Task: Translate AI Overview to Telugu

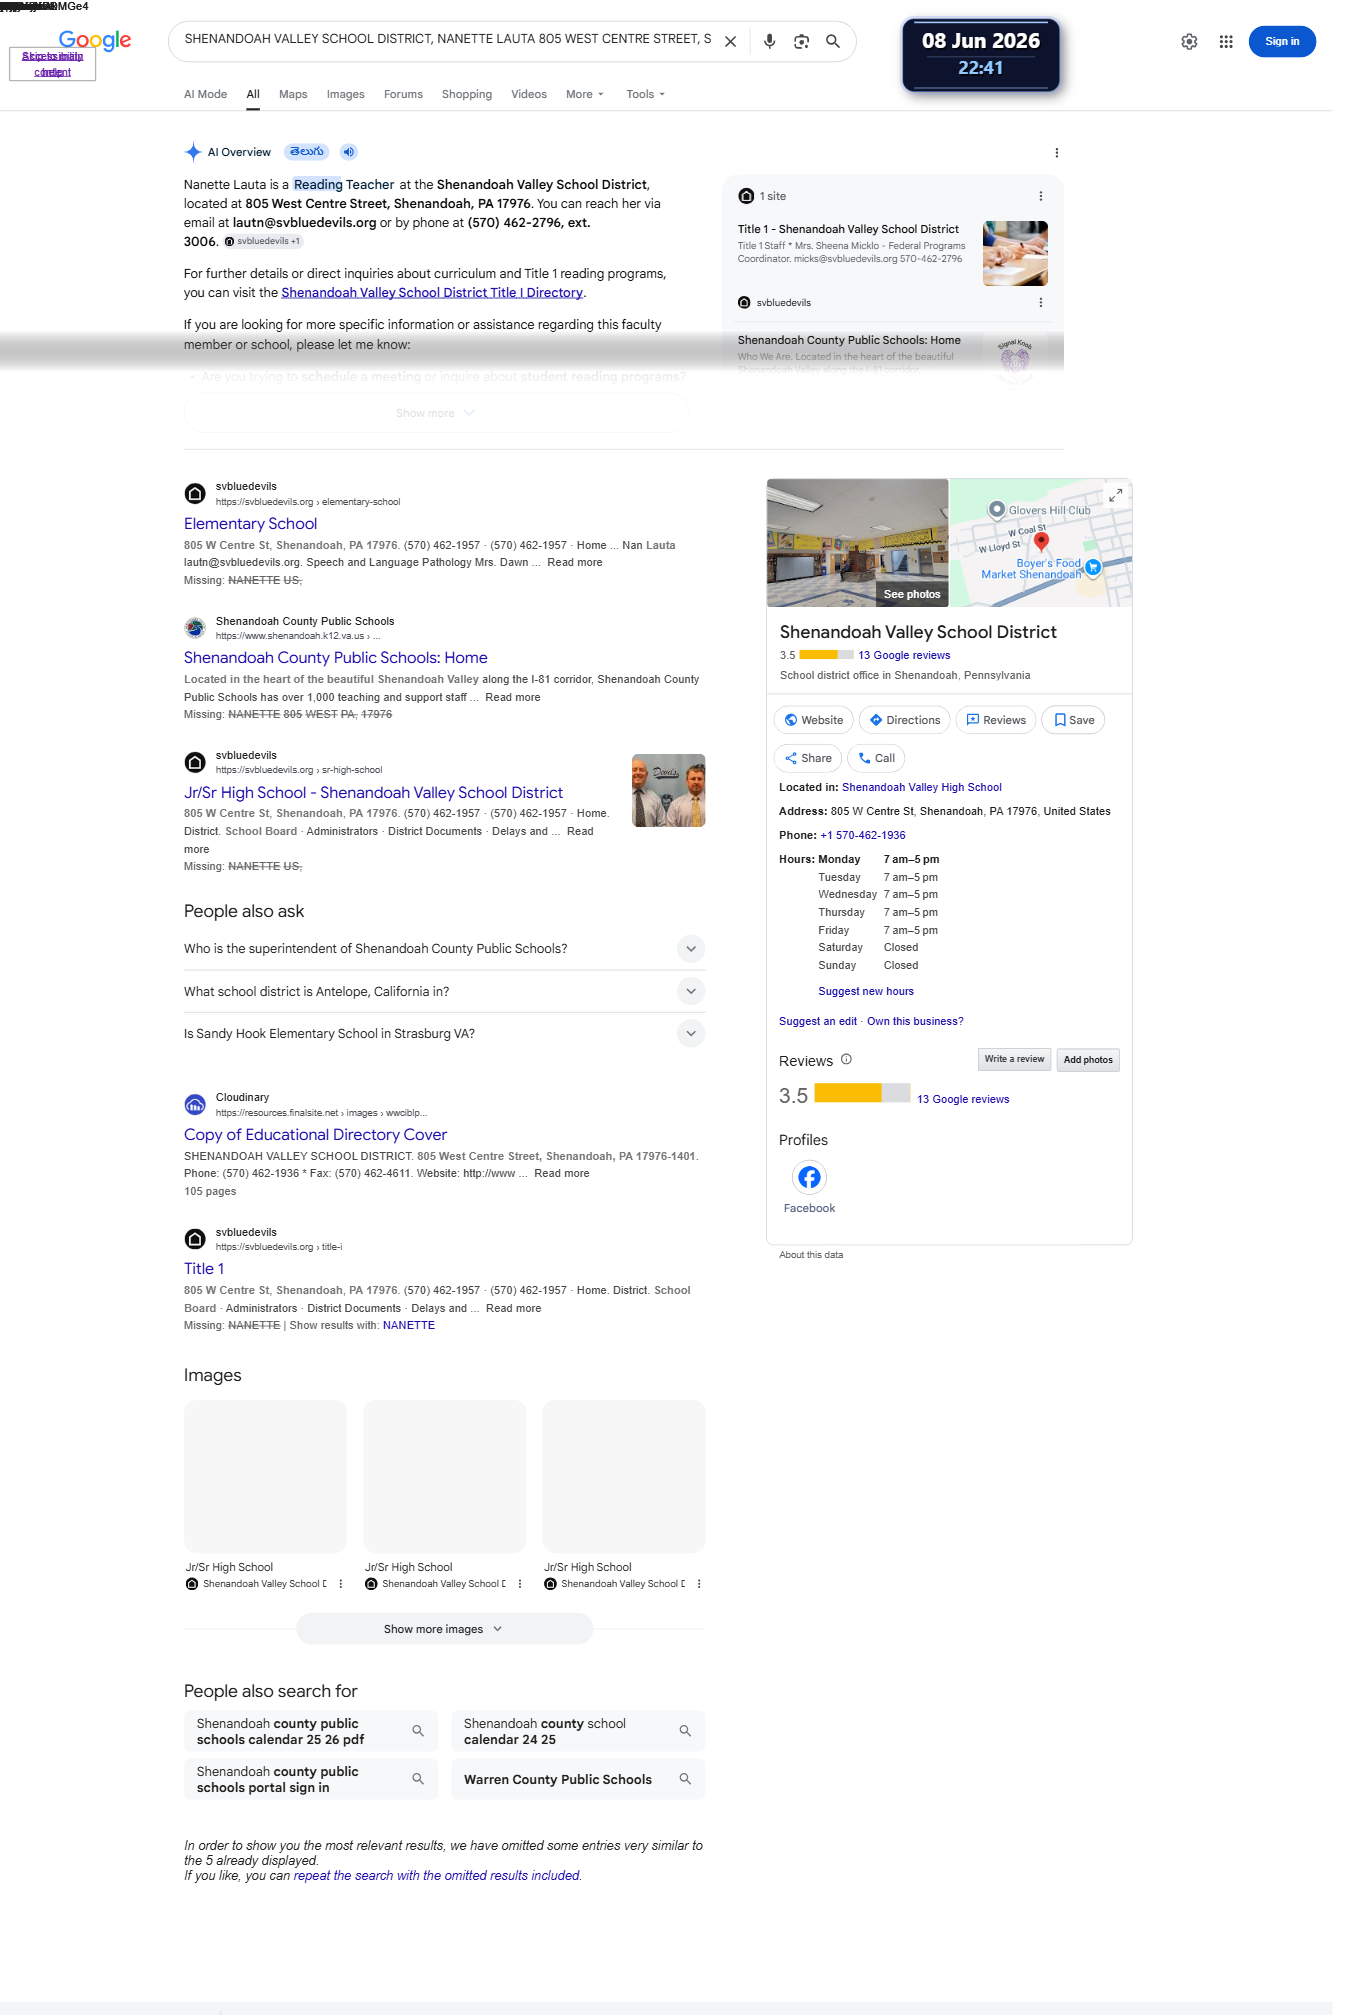Action: click(x=306, y=152)
